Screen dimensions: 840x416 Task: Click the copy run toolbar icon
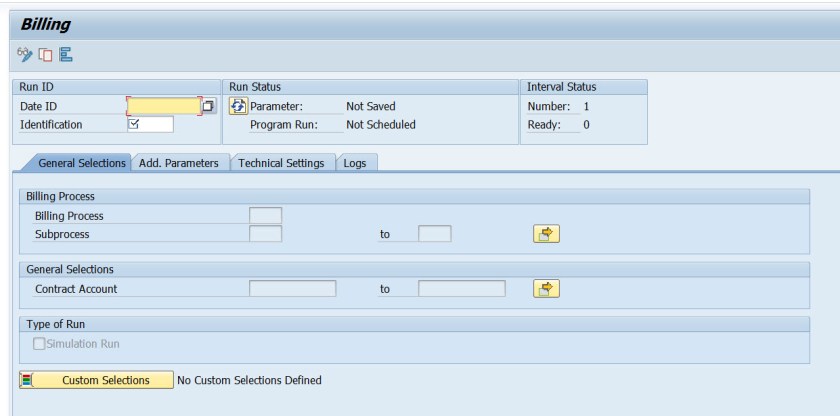46,55
